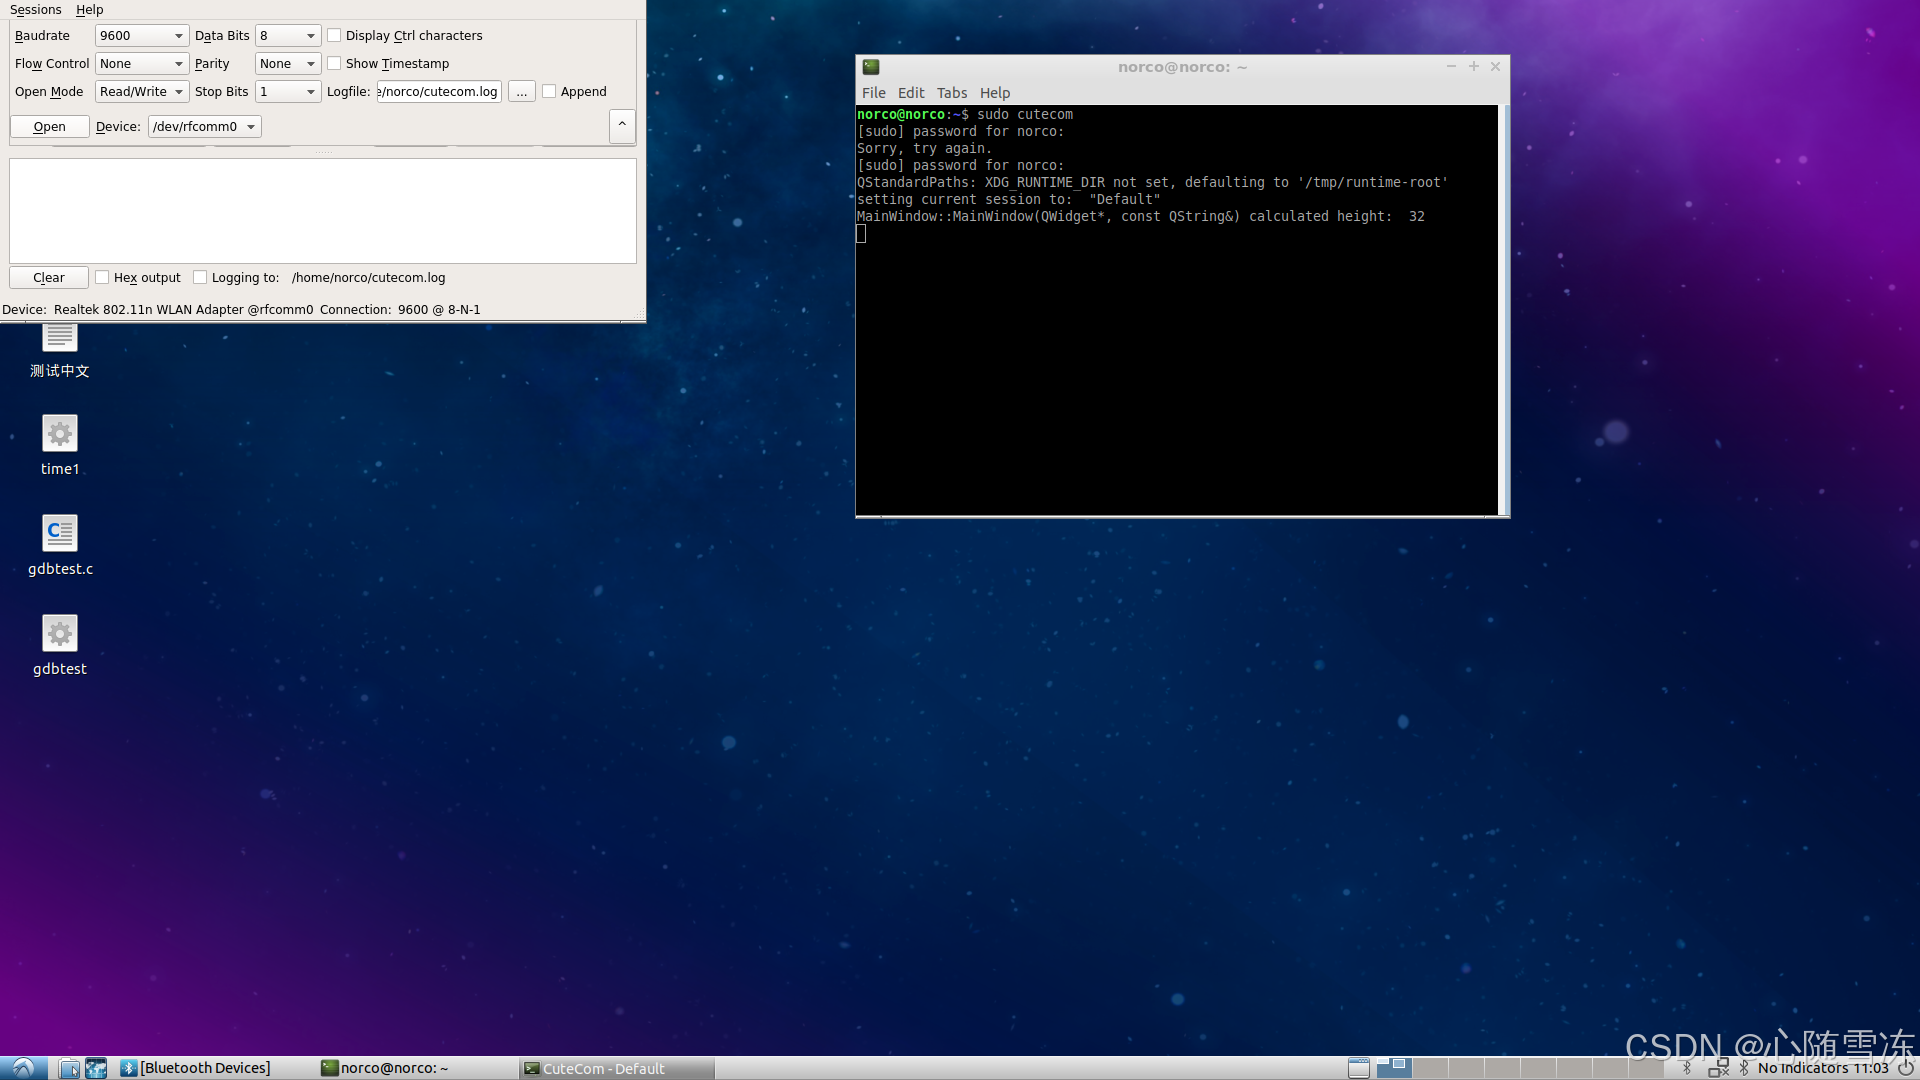Click the network disconnected tray icon
1920x1080 pixels.
1718,1068
